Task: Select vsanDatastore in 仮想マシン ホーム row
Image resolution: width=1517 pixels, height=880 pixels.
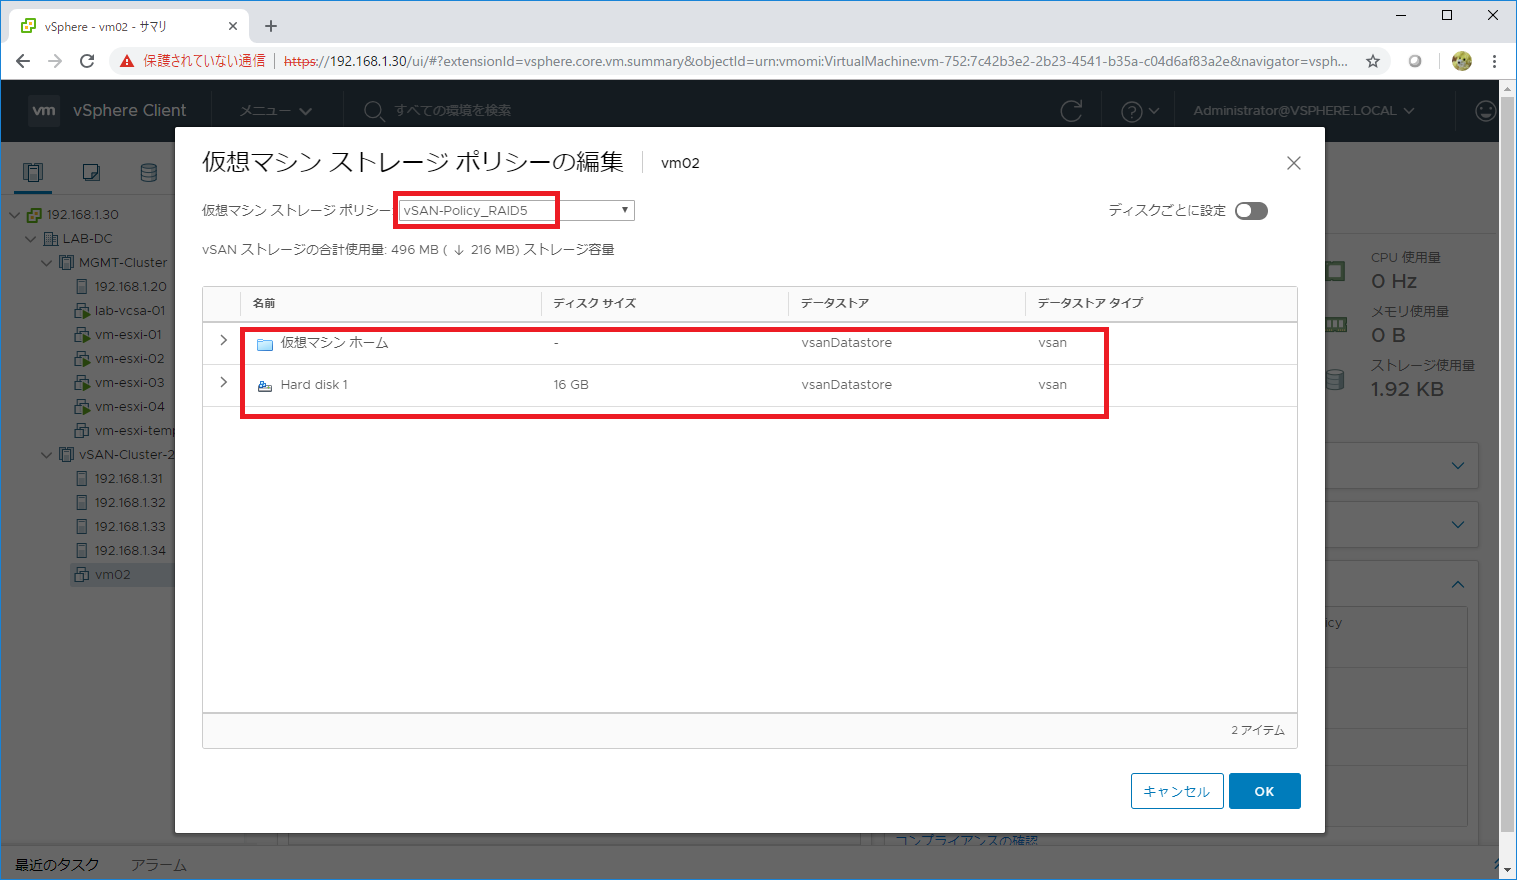Action: [x=846, y=343]
